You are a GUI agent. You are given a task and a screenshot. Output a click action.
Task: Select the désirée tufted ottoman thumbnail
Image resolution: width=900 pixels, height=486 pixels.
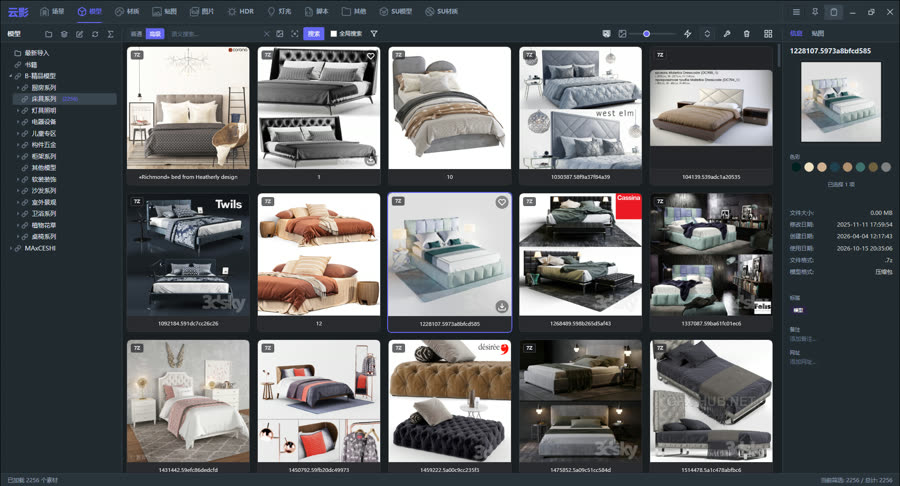[449, 401]
